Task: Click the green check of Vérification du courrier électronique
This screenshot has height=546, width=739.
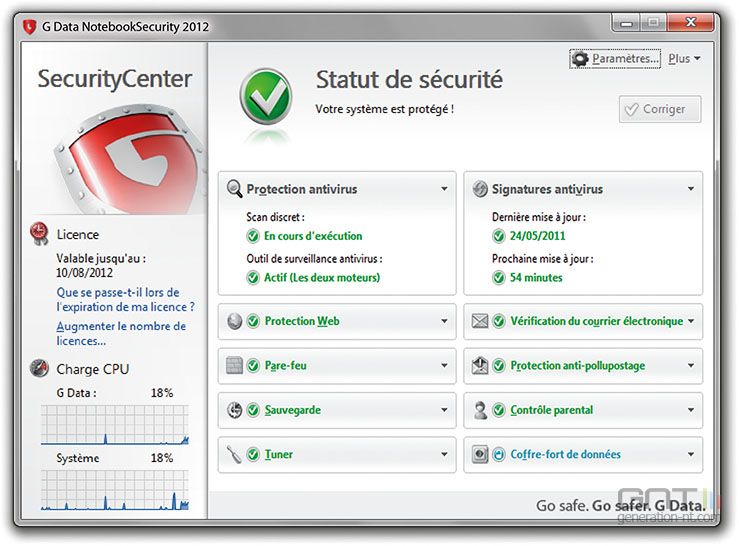Action: [x=499, y=321]
